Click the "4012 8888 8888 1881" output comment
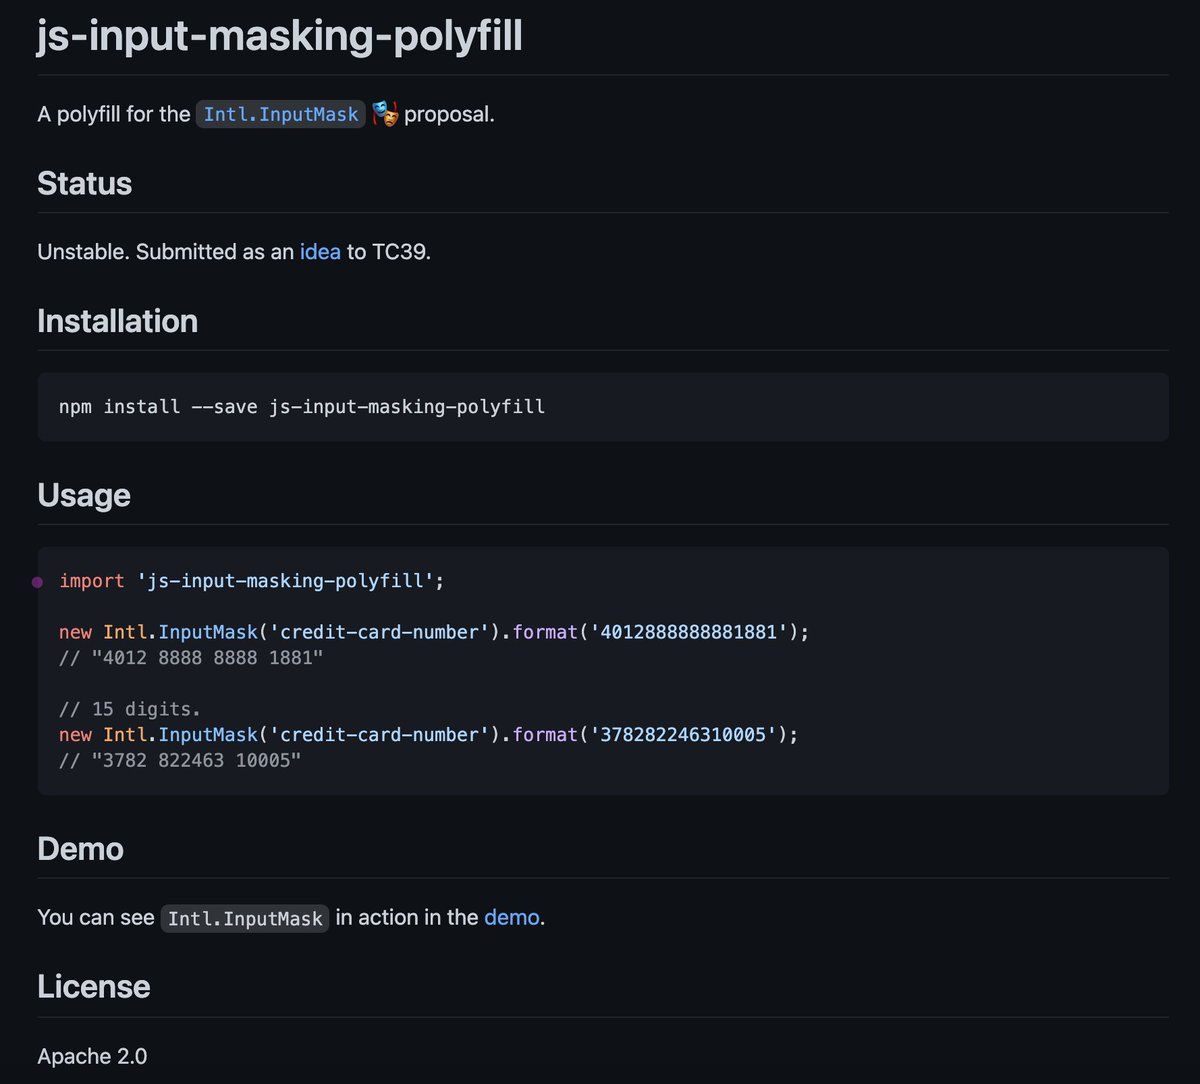Image resolution: width=1200 pixels, height=1084 pixels. tap(191, 658)
